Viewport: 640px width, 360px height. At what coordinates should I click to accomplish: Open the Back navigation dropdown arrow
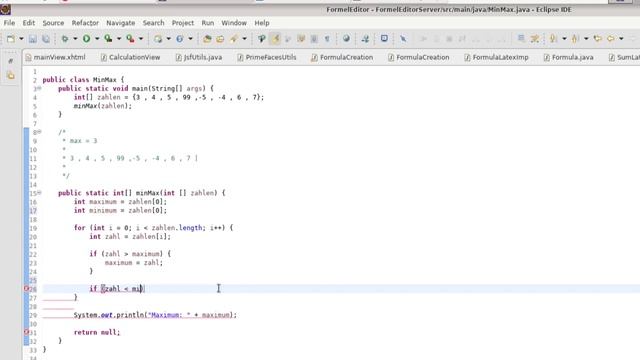[621, 39]
